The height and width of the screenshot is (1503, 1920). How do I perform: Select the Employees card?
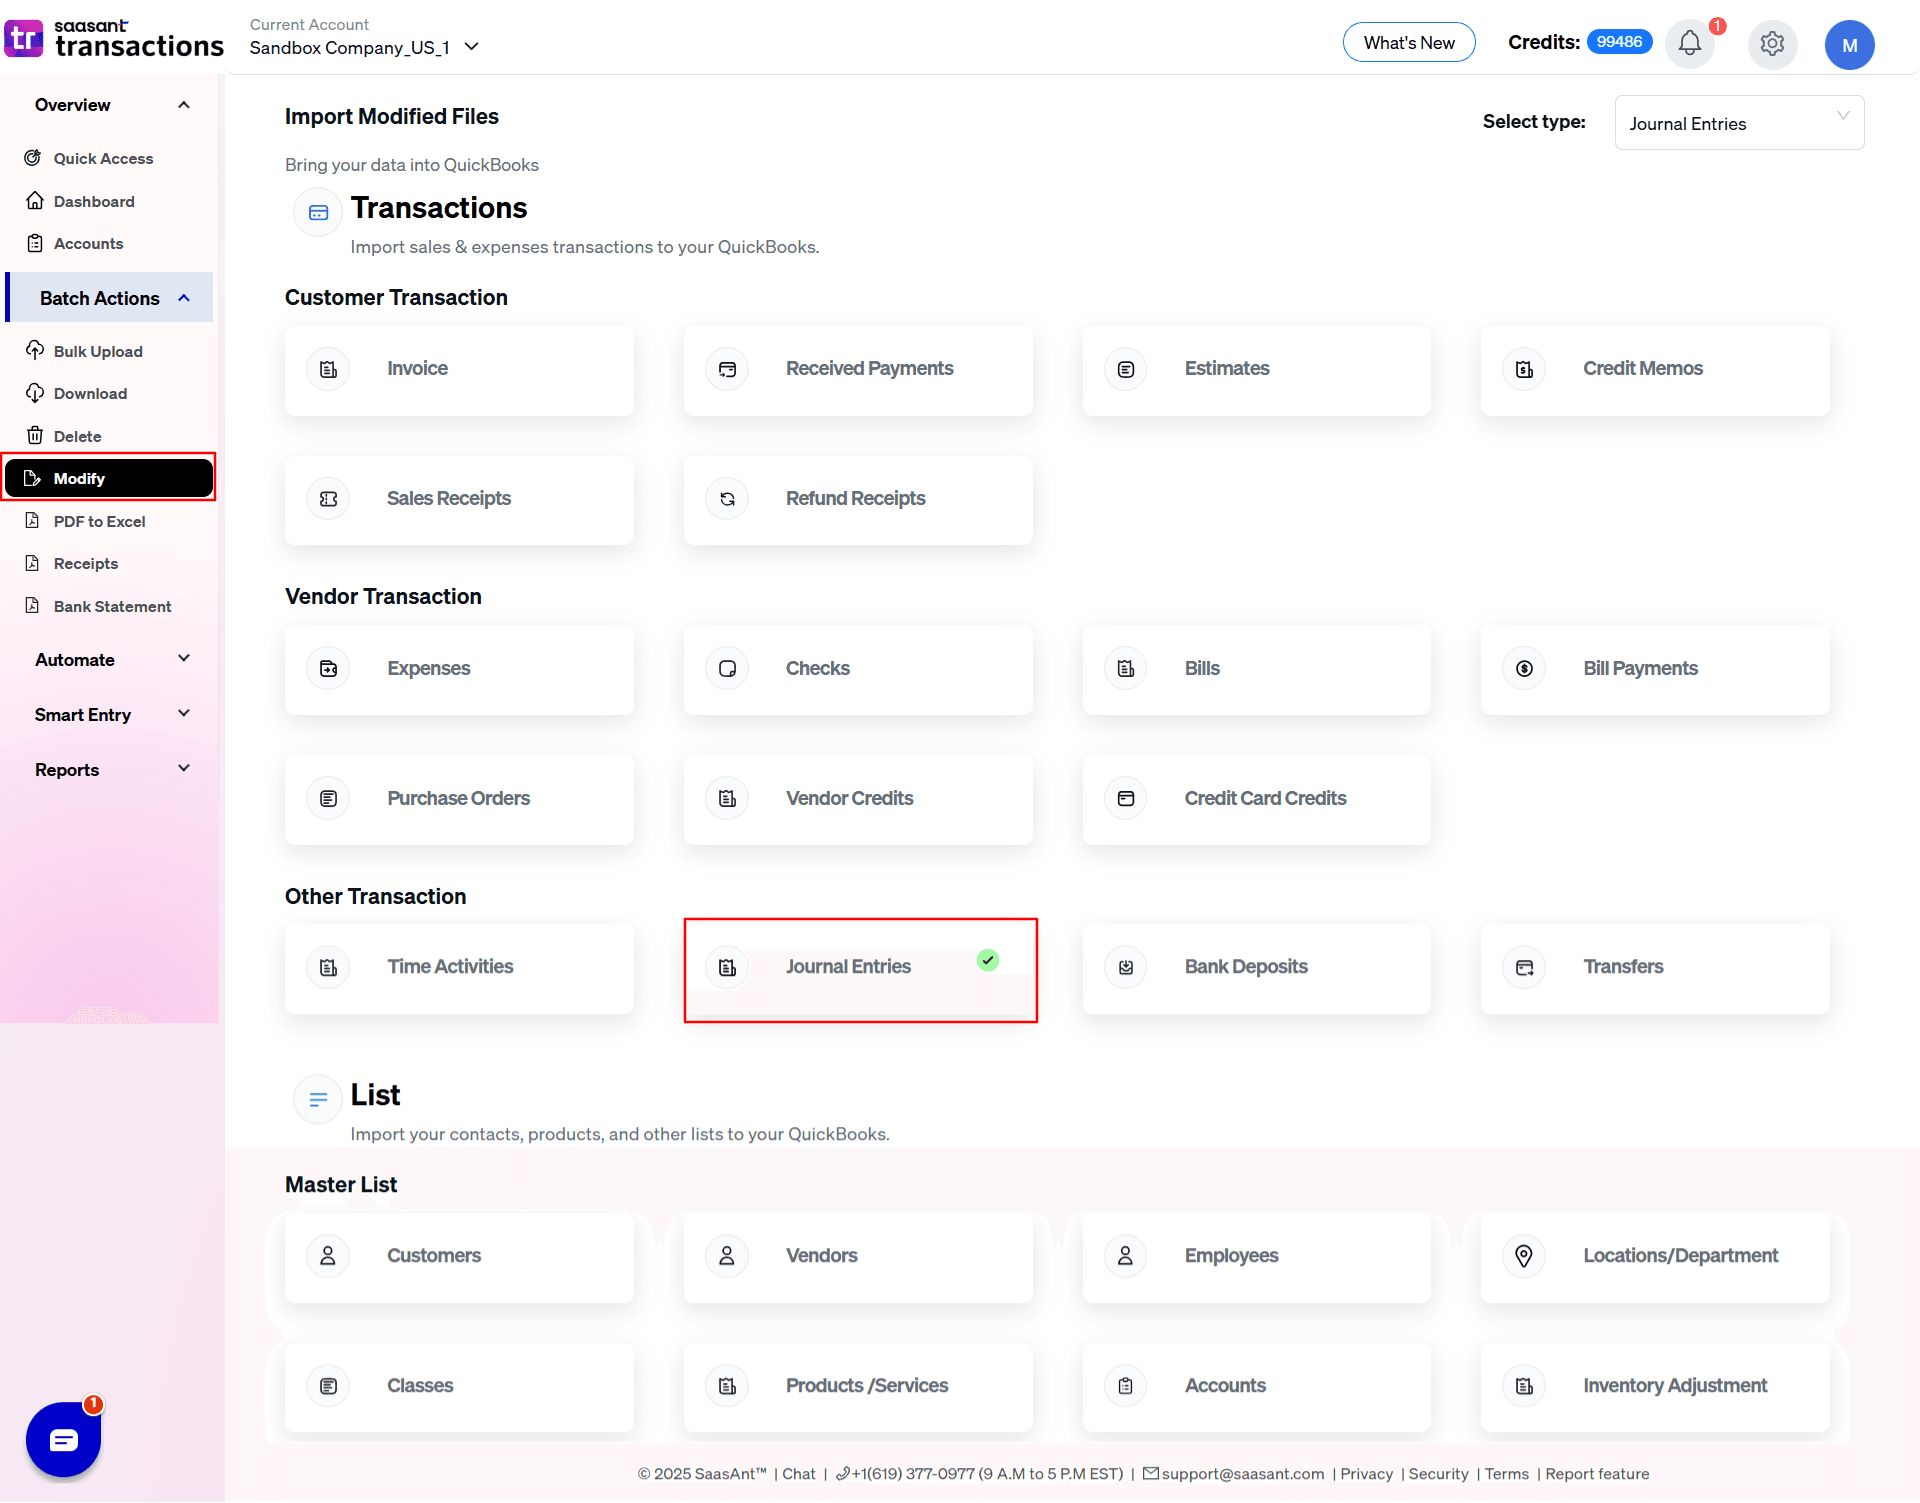tap(1256, 1257)
